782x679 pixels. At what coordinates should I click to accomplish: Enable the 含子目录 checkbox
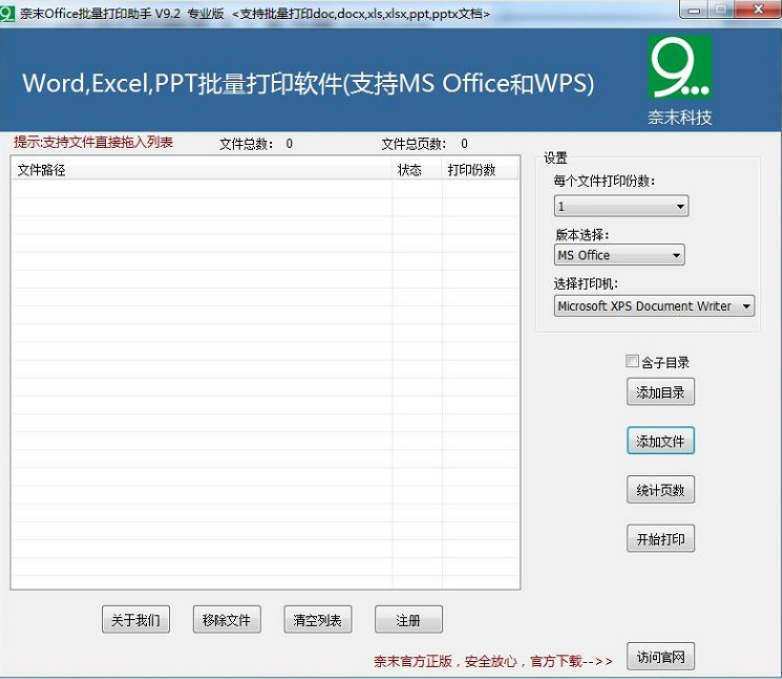(x=632, y=361)
